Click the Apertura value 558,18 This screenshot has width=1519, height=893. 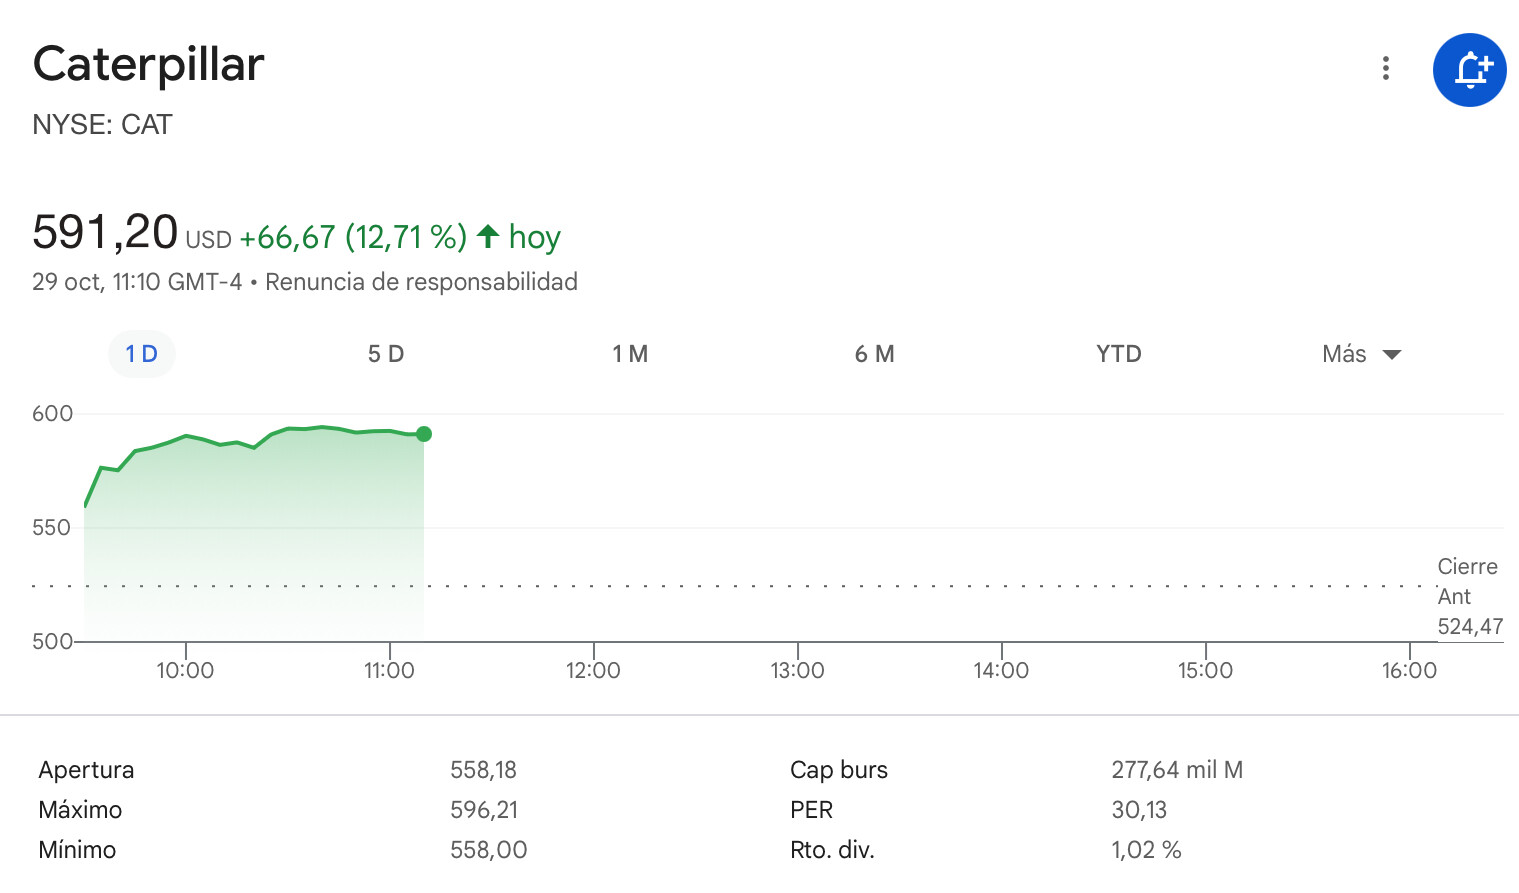(x=483, y=770)
